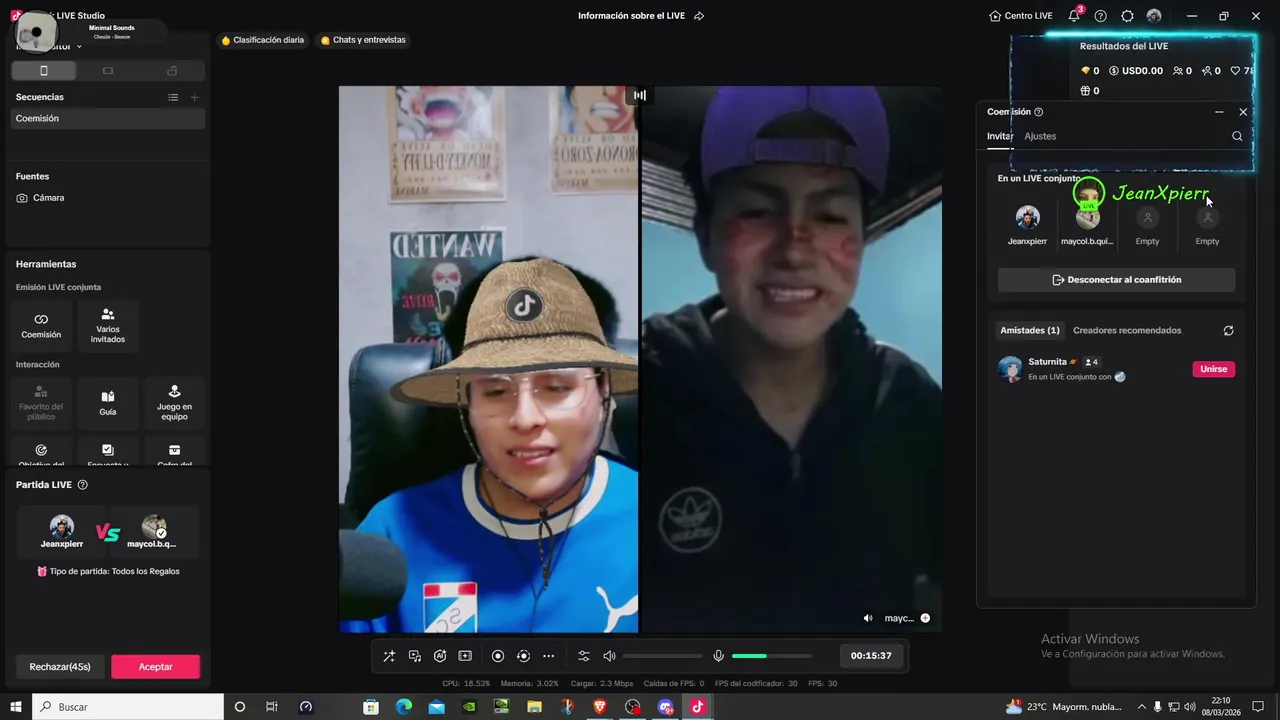Viewport: 1280px width, 720px height.
Task: Open Saturnita's profile avatar
Action: pos(1010,369)
